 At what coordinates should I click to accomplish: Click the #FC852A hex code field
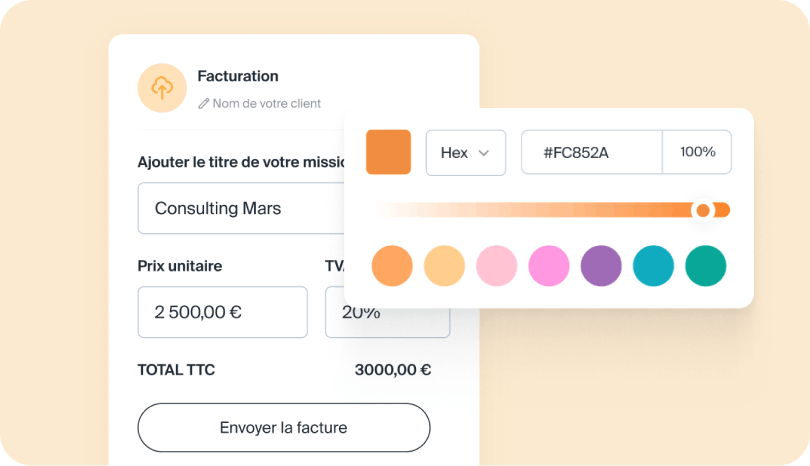[x=591, y=153]
